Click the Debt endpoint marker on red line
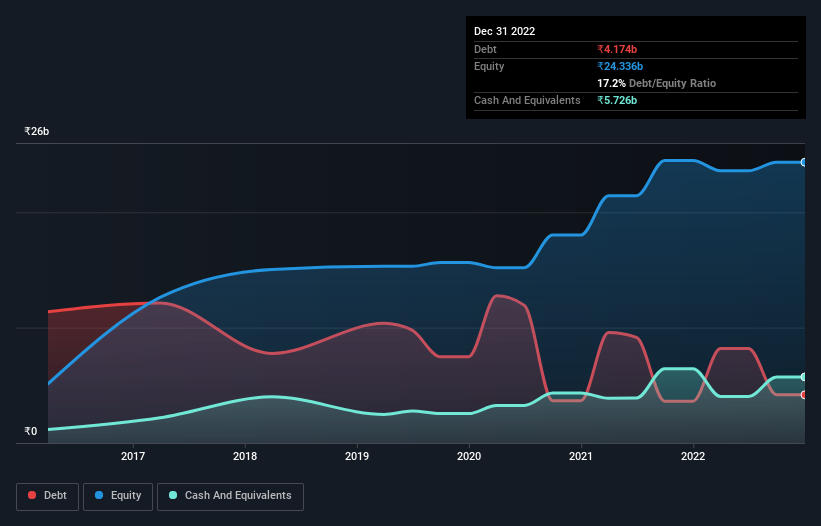The width and height of the screenshot is (821, 526). 804,395
